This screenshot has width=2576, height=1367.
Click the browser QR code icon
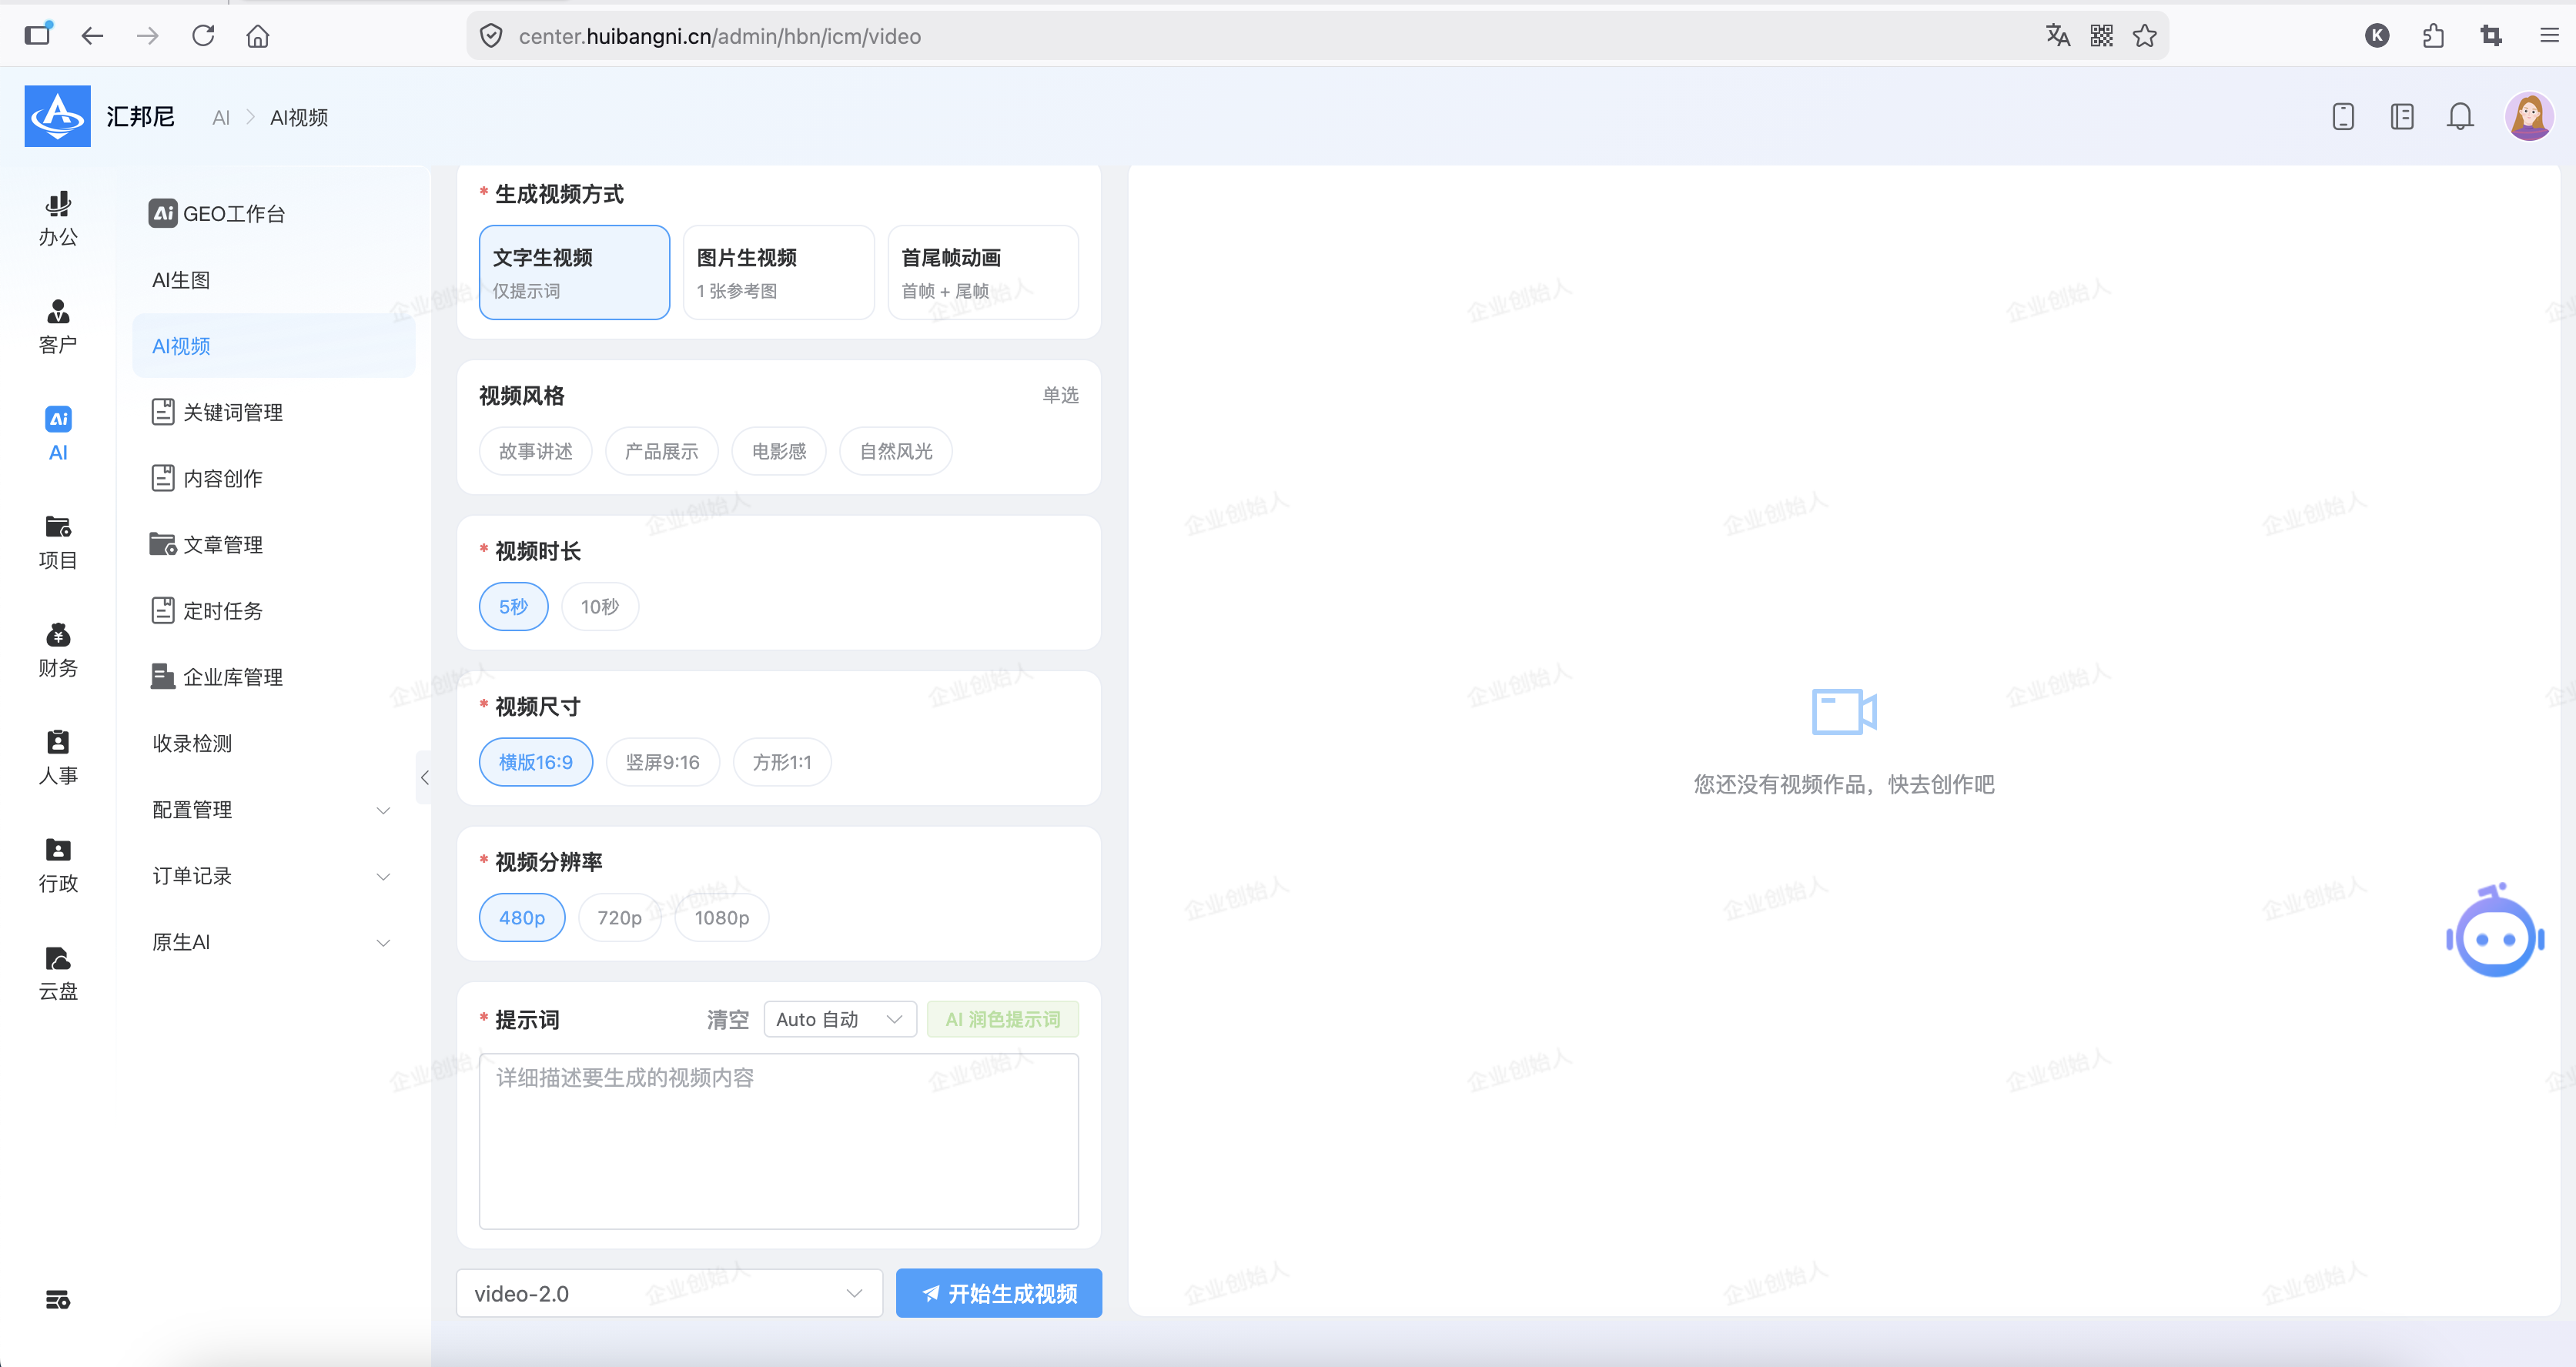[x=2101, y=36]
